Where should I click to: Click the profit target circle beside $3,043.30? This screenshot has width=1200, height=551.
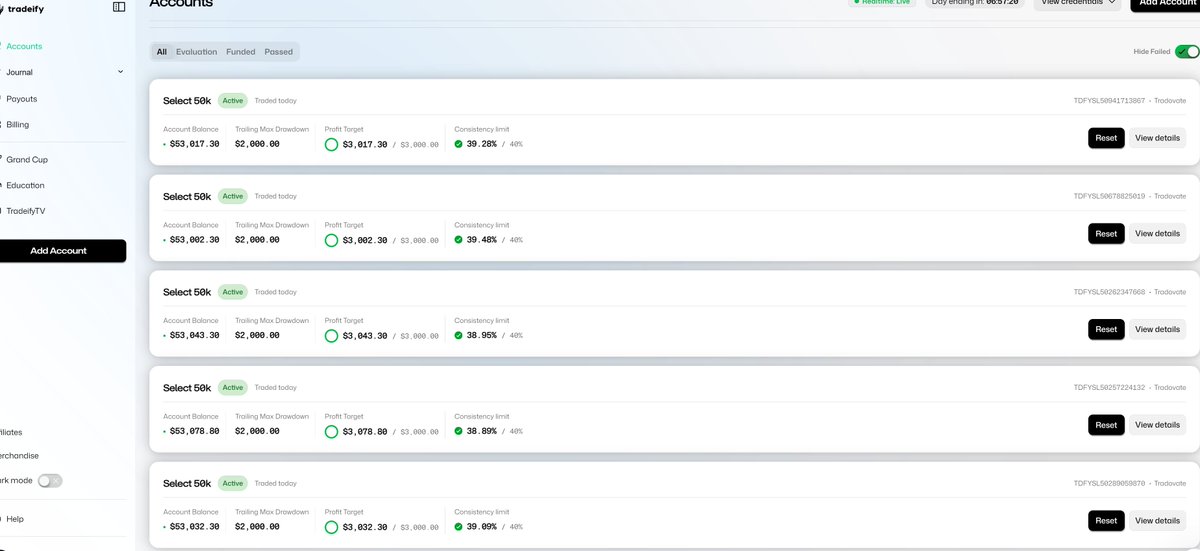(332, 336)
